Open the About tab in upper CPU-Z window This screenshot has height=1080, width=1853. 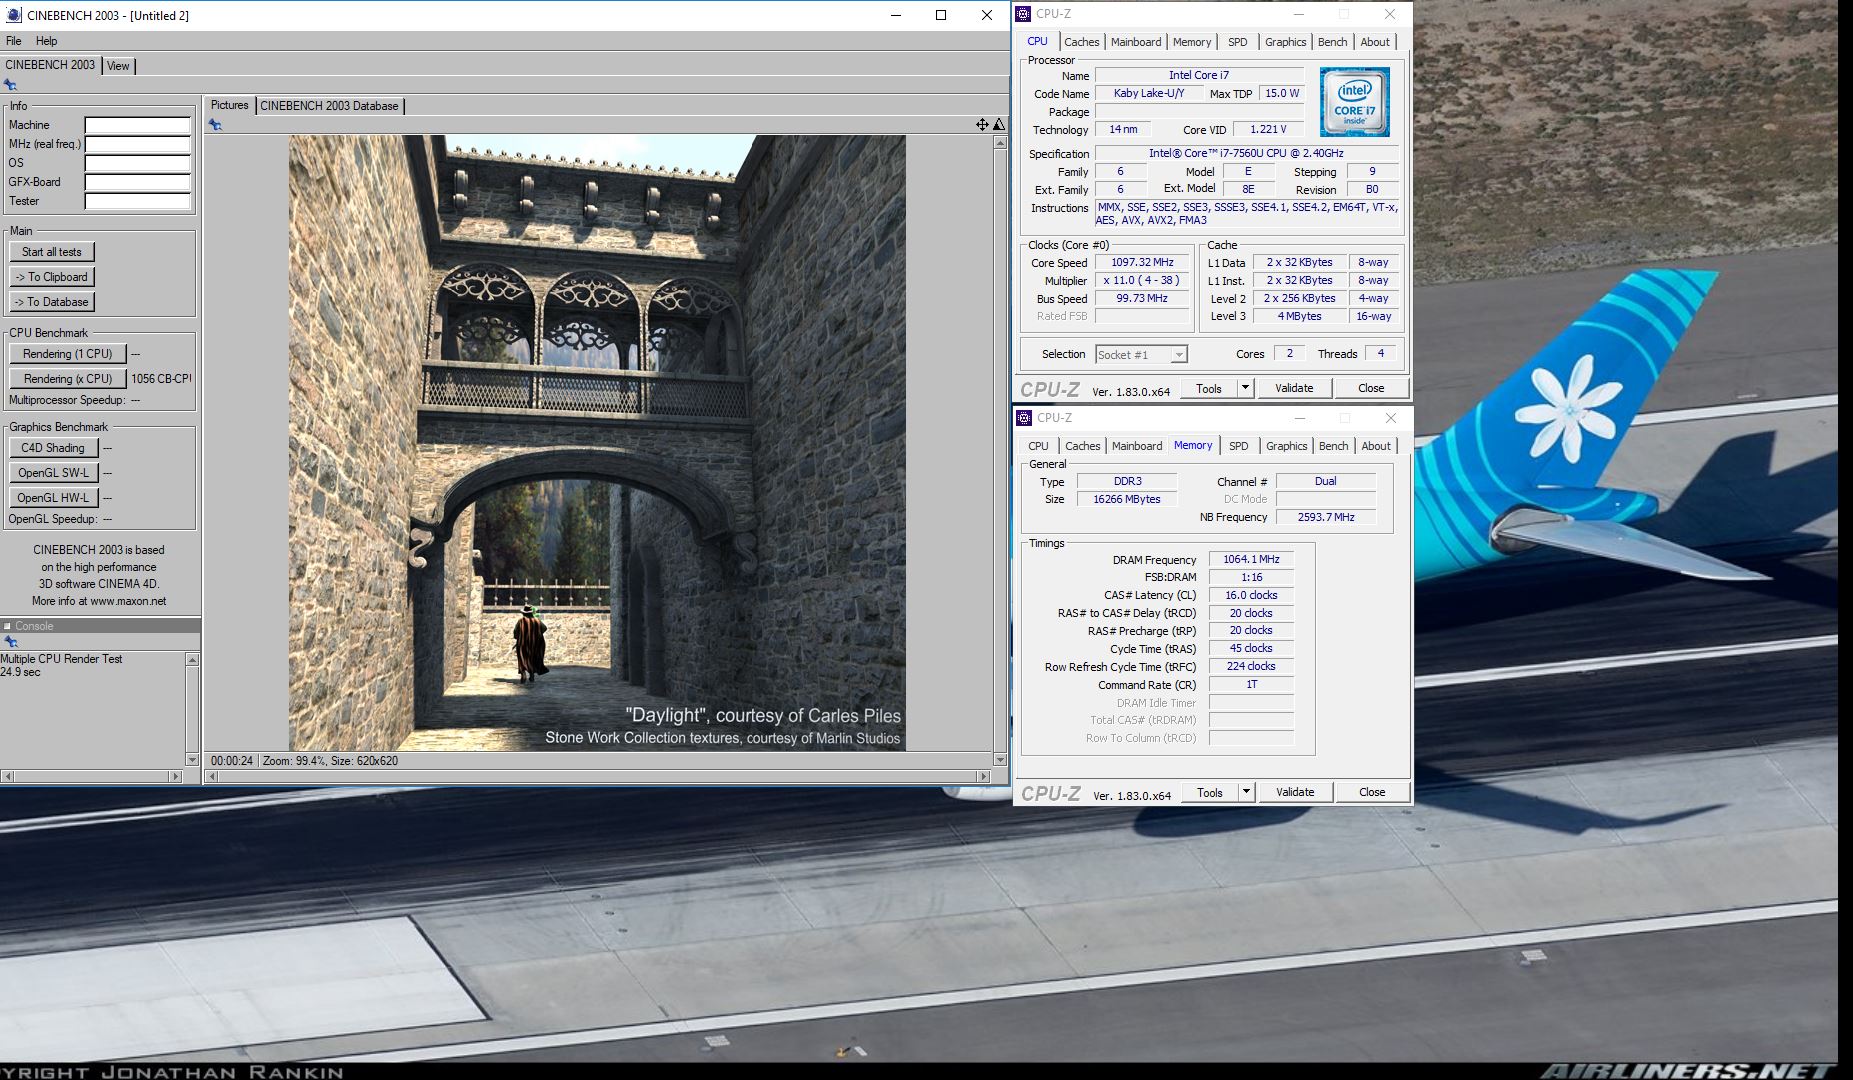coord(1375,42)
